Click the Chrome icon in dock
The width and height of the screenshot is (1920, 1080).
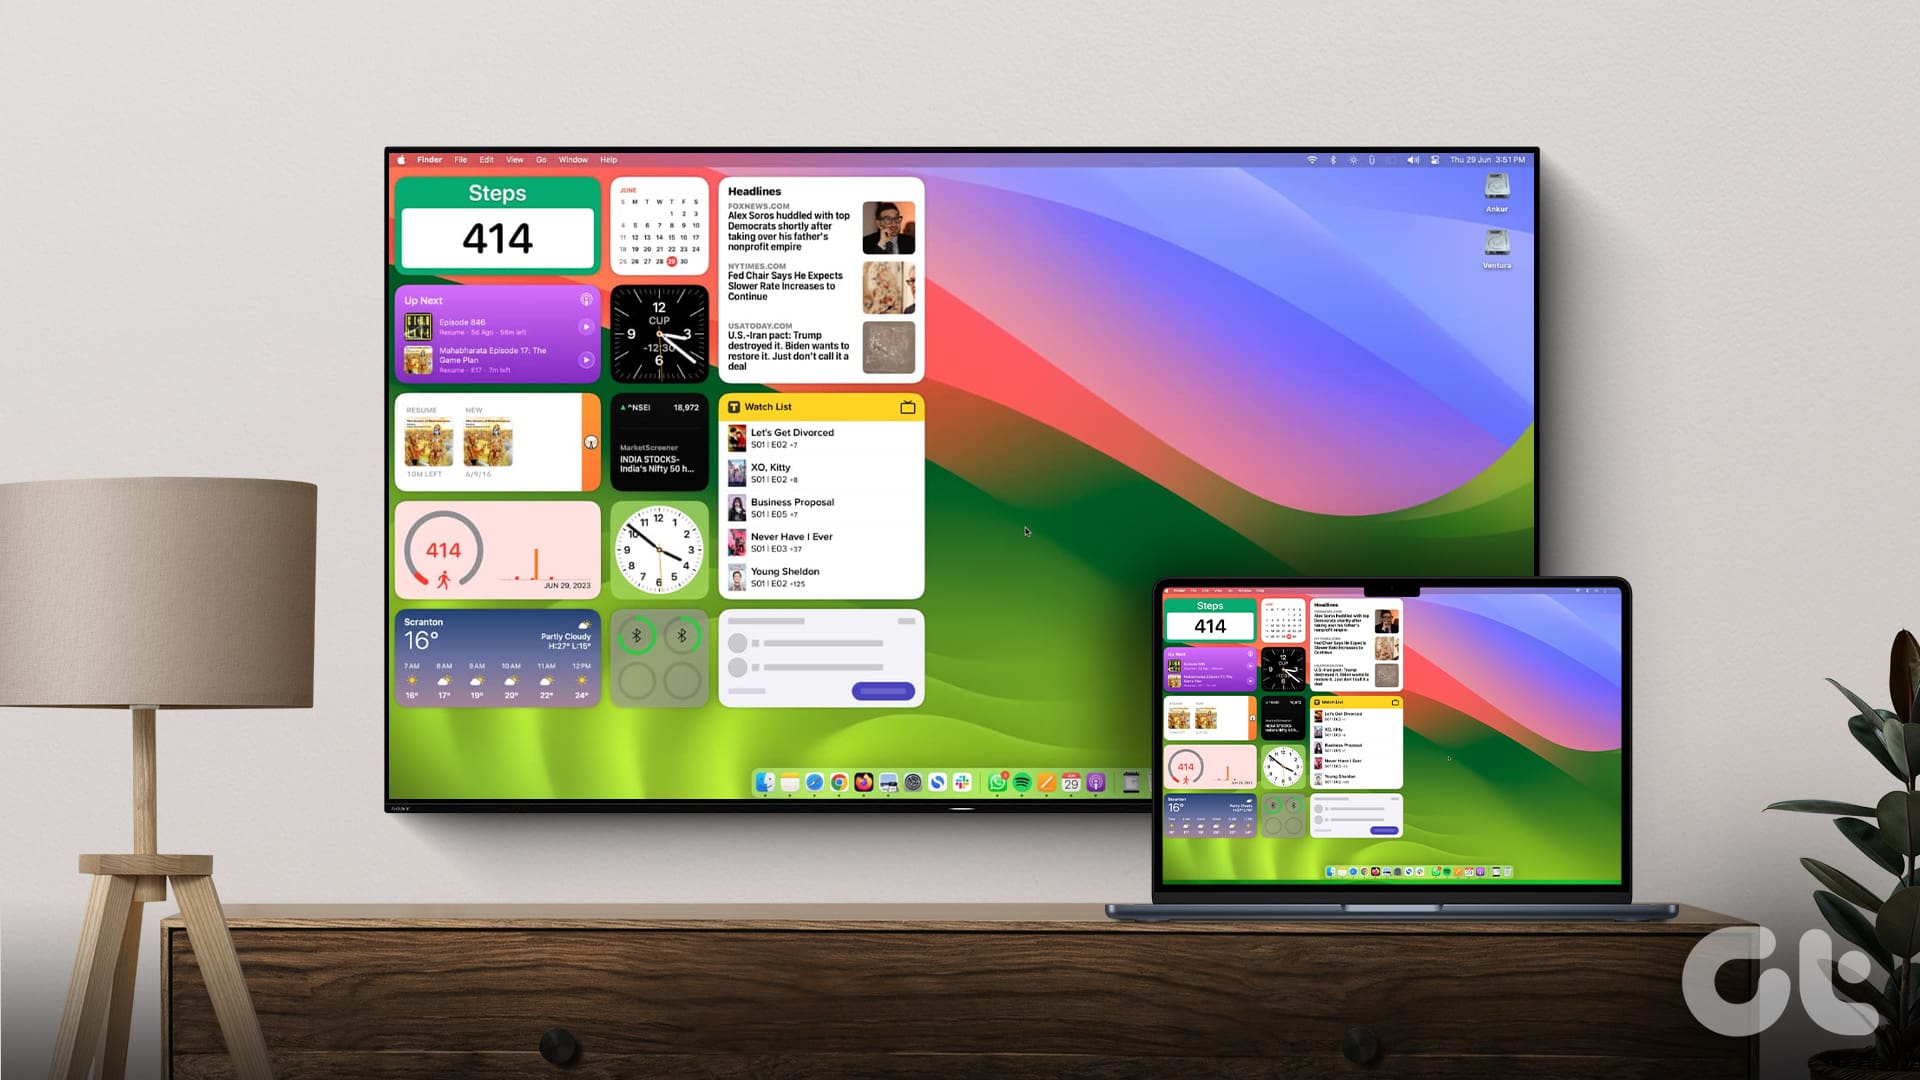[839, 782]
